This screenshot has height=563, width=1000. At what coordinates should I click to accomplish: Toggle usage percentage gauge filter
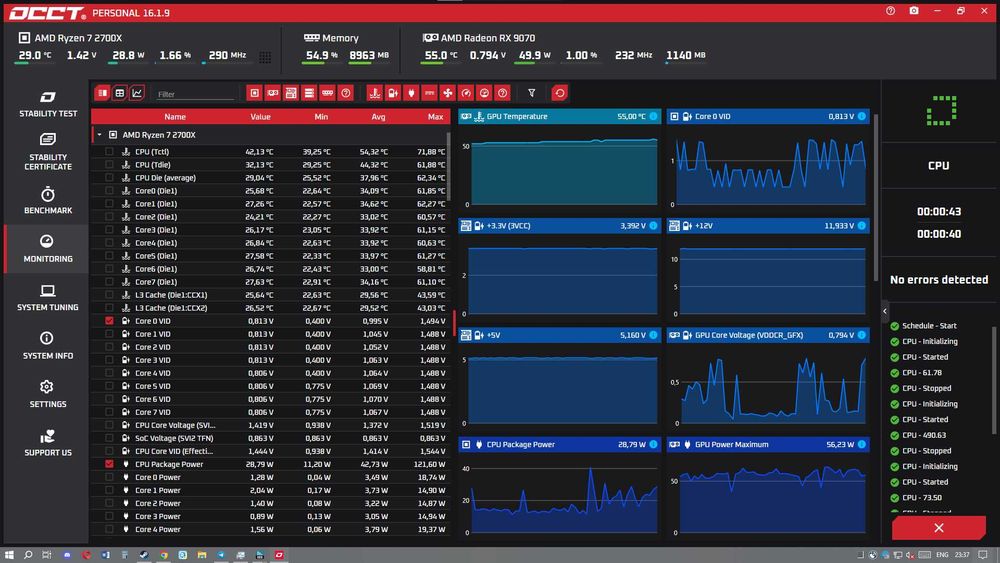coord(484,93)
